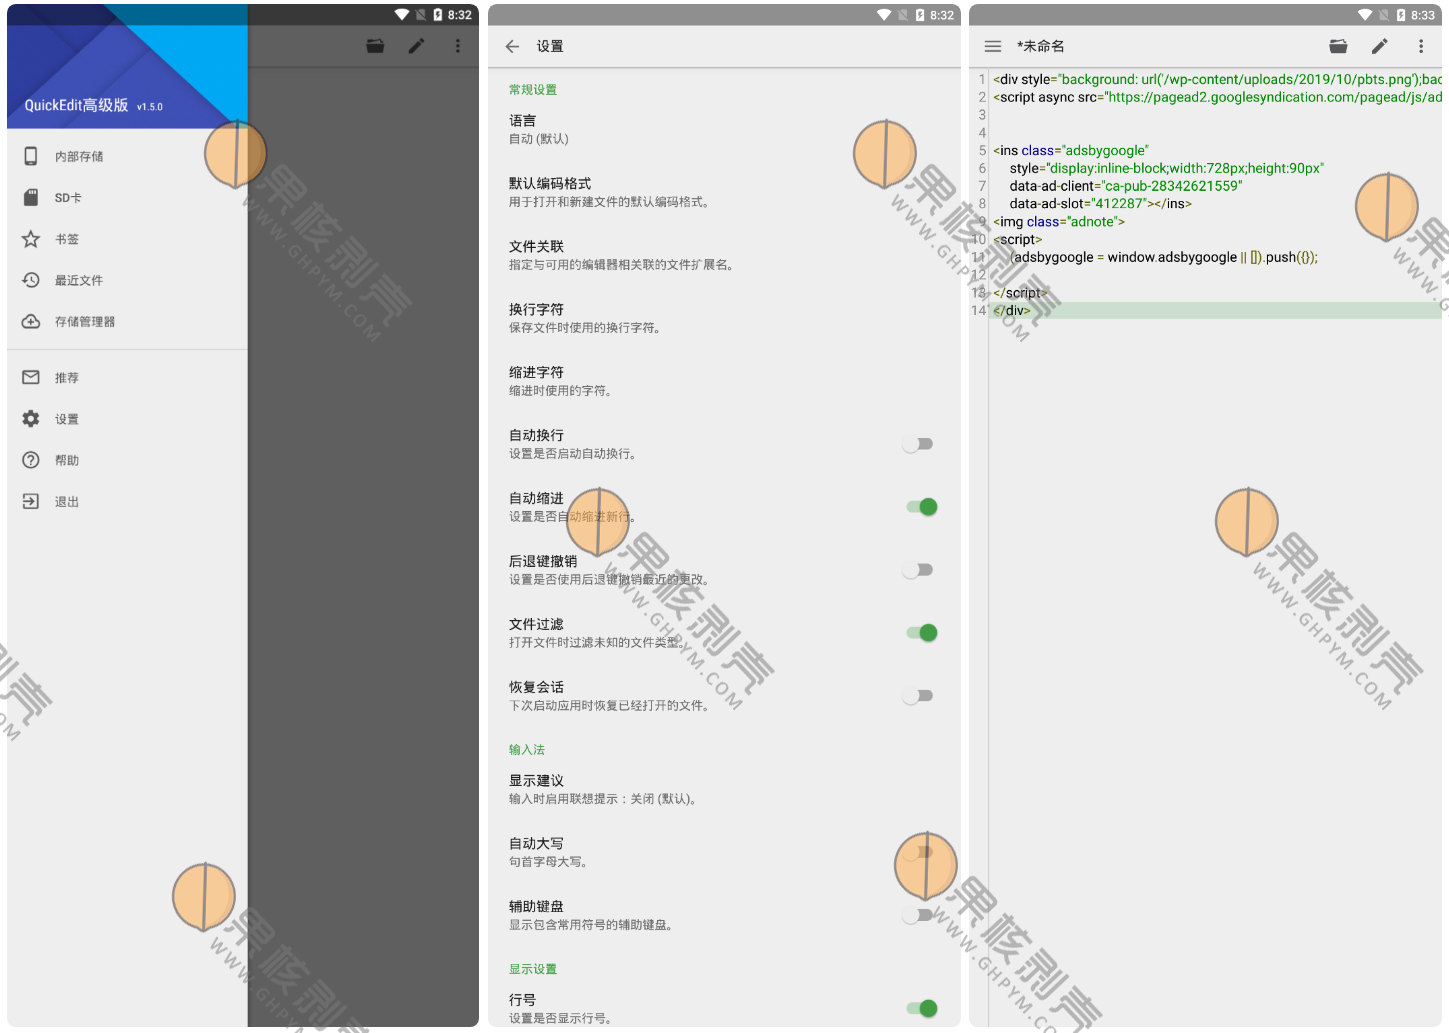Open the 默认编码格式 encoding setting

pos(724,192)
